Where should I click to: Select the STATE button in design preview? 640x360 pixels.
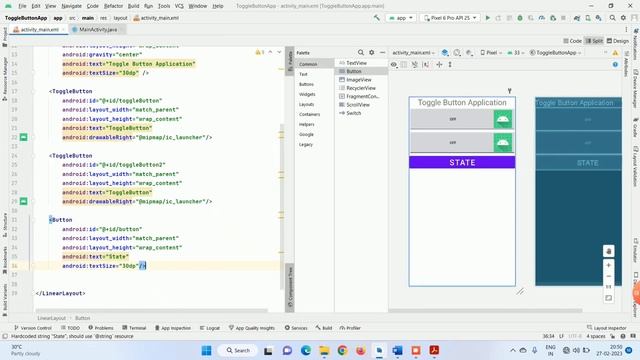[462, 162]
